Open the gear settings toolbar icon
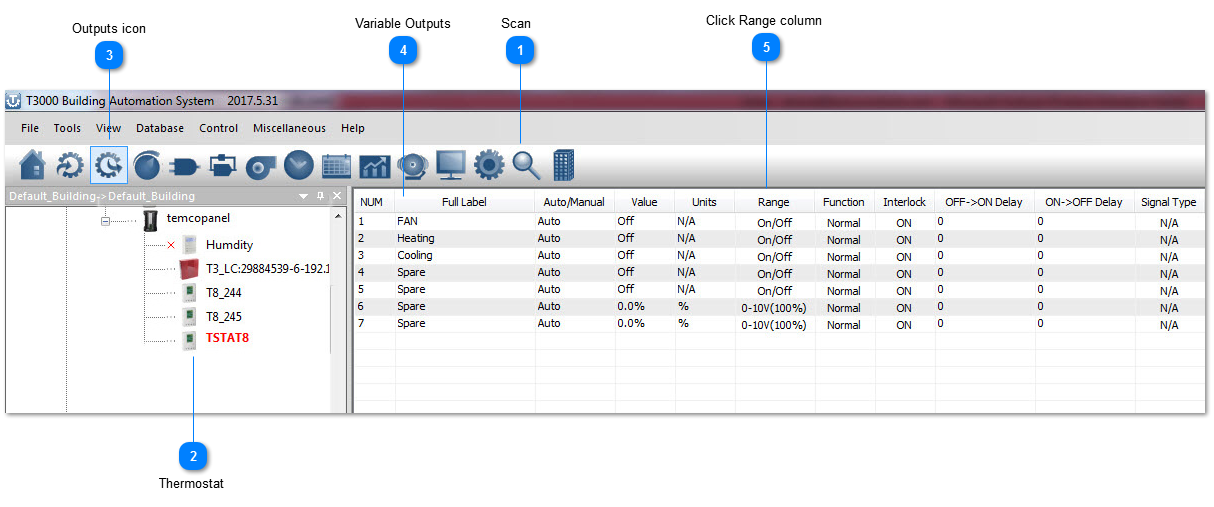 489,165
